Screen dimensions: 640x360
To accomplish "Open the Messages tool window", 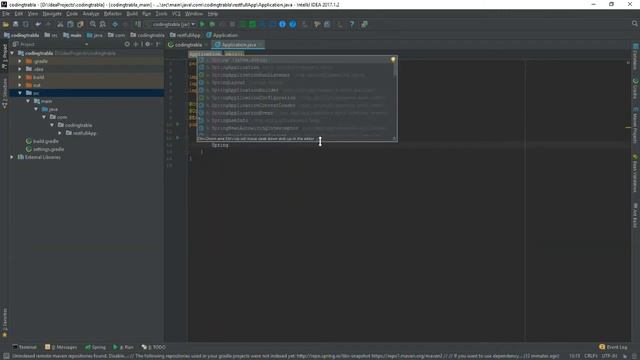I will pos(61,347).
